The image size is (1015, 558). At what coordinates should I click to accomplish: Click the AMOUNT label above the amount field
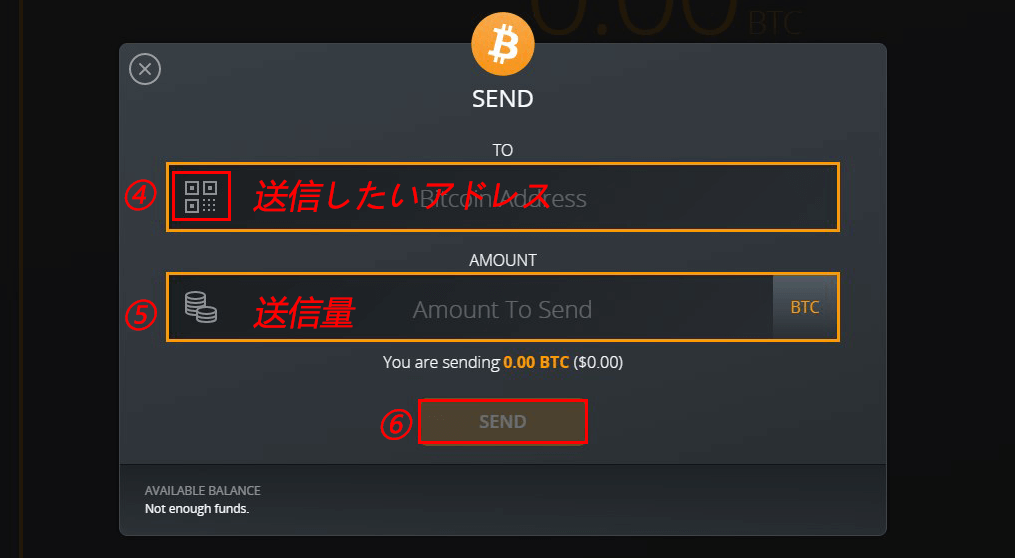(x=503, y=260)
